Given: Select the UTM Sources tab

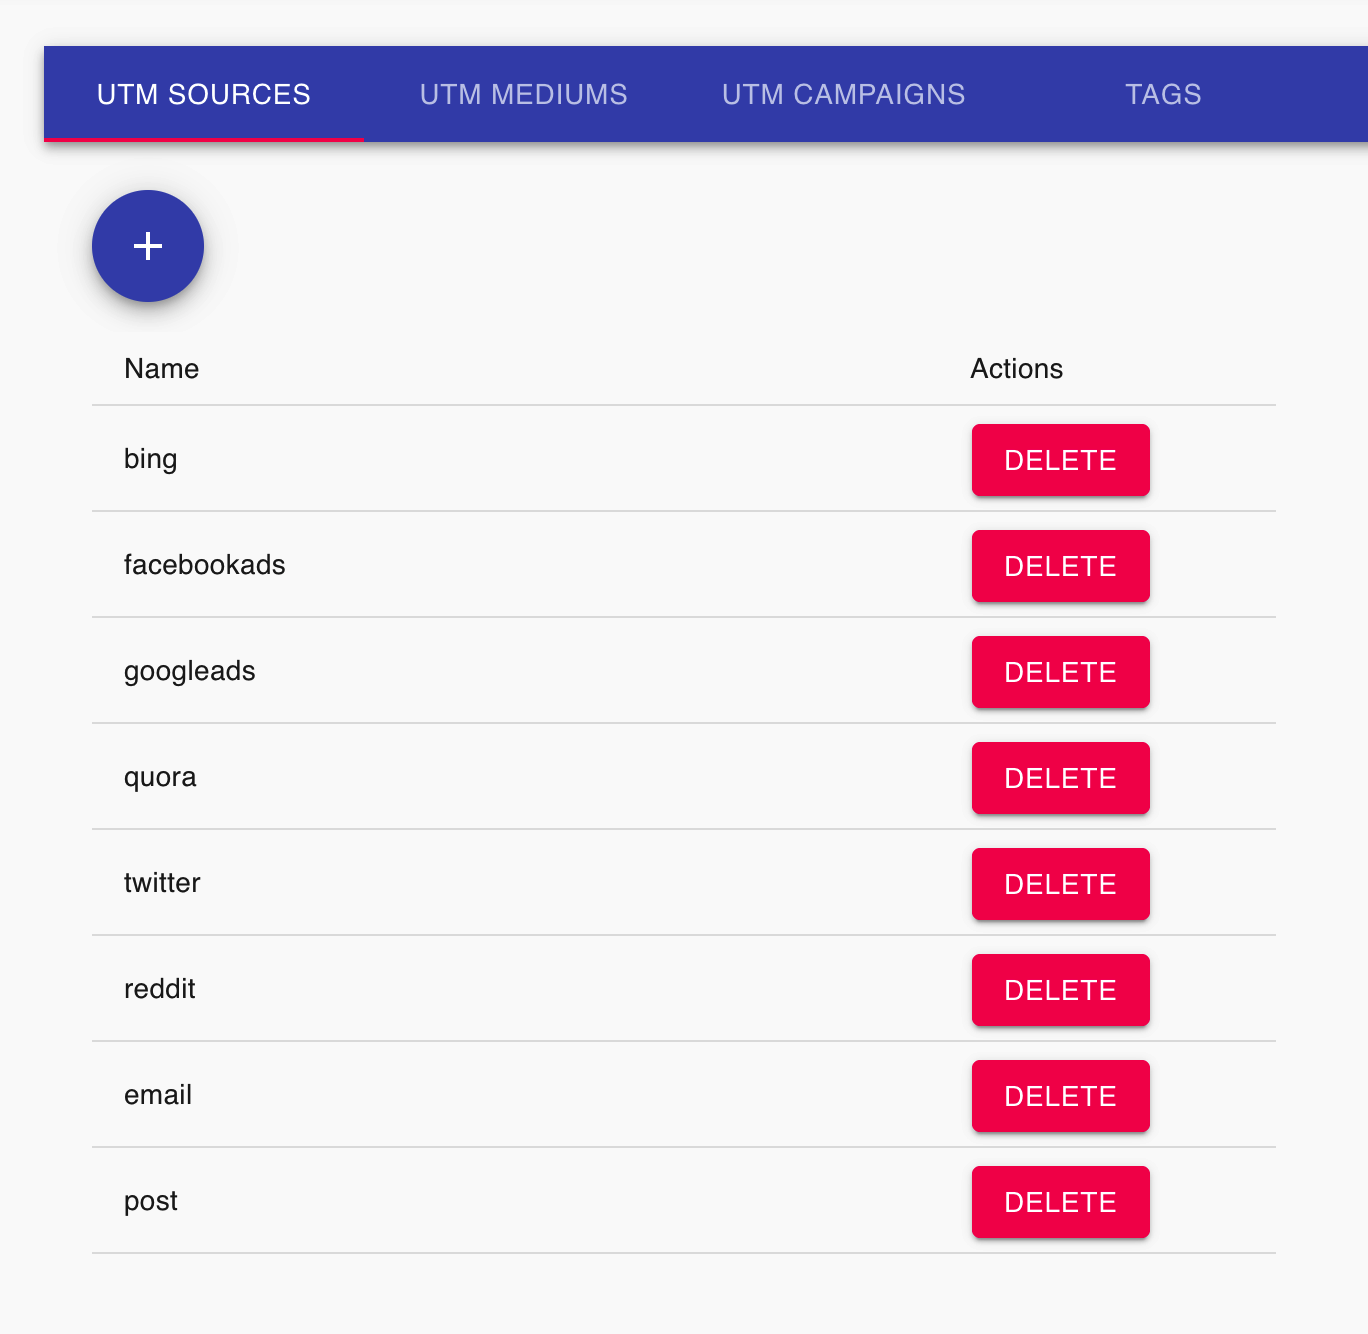Looking at the screenshot, I should [204, 94].
